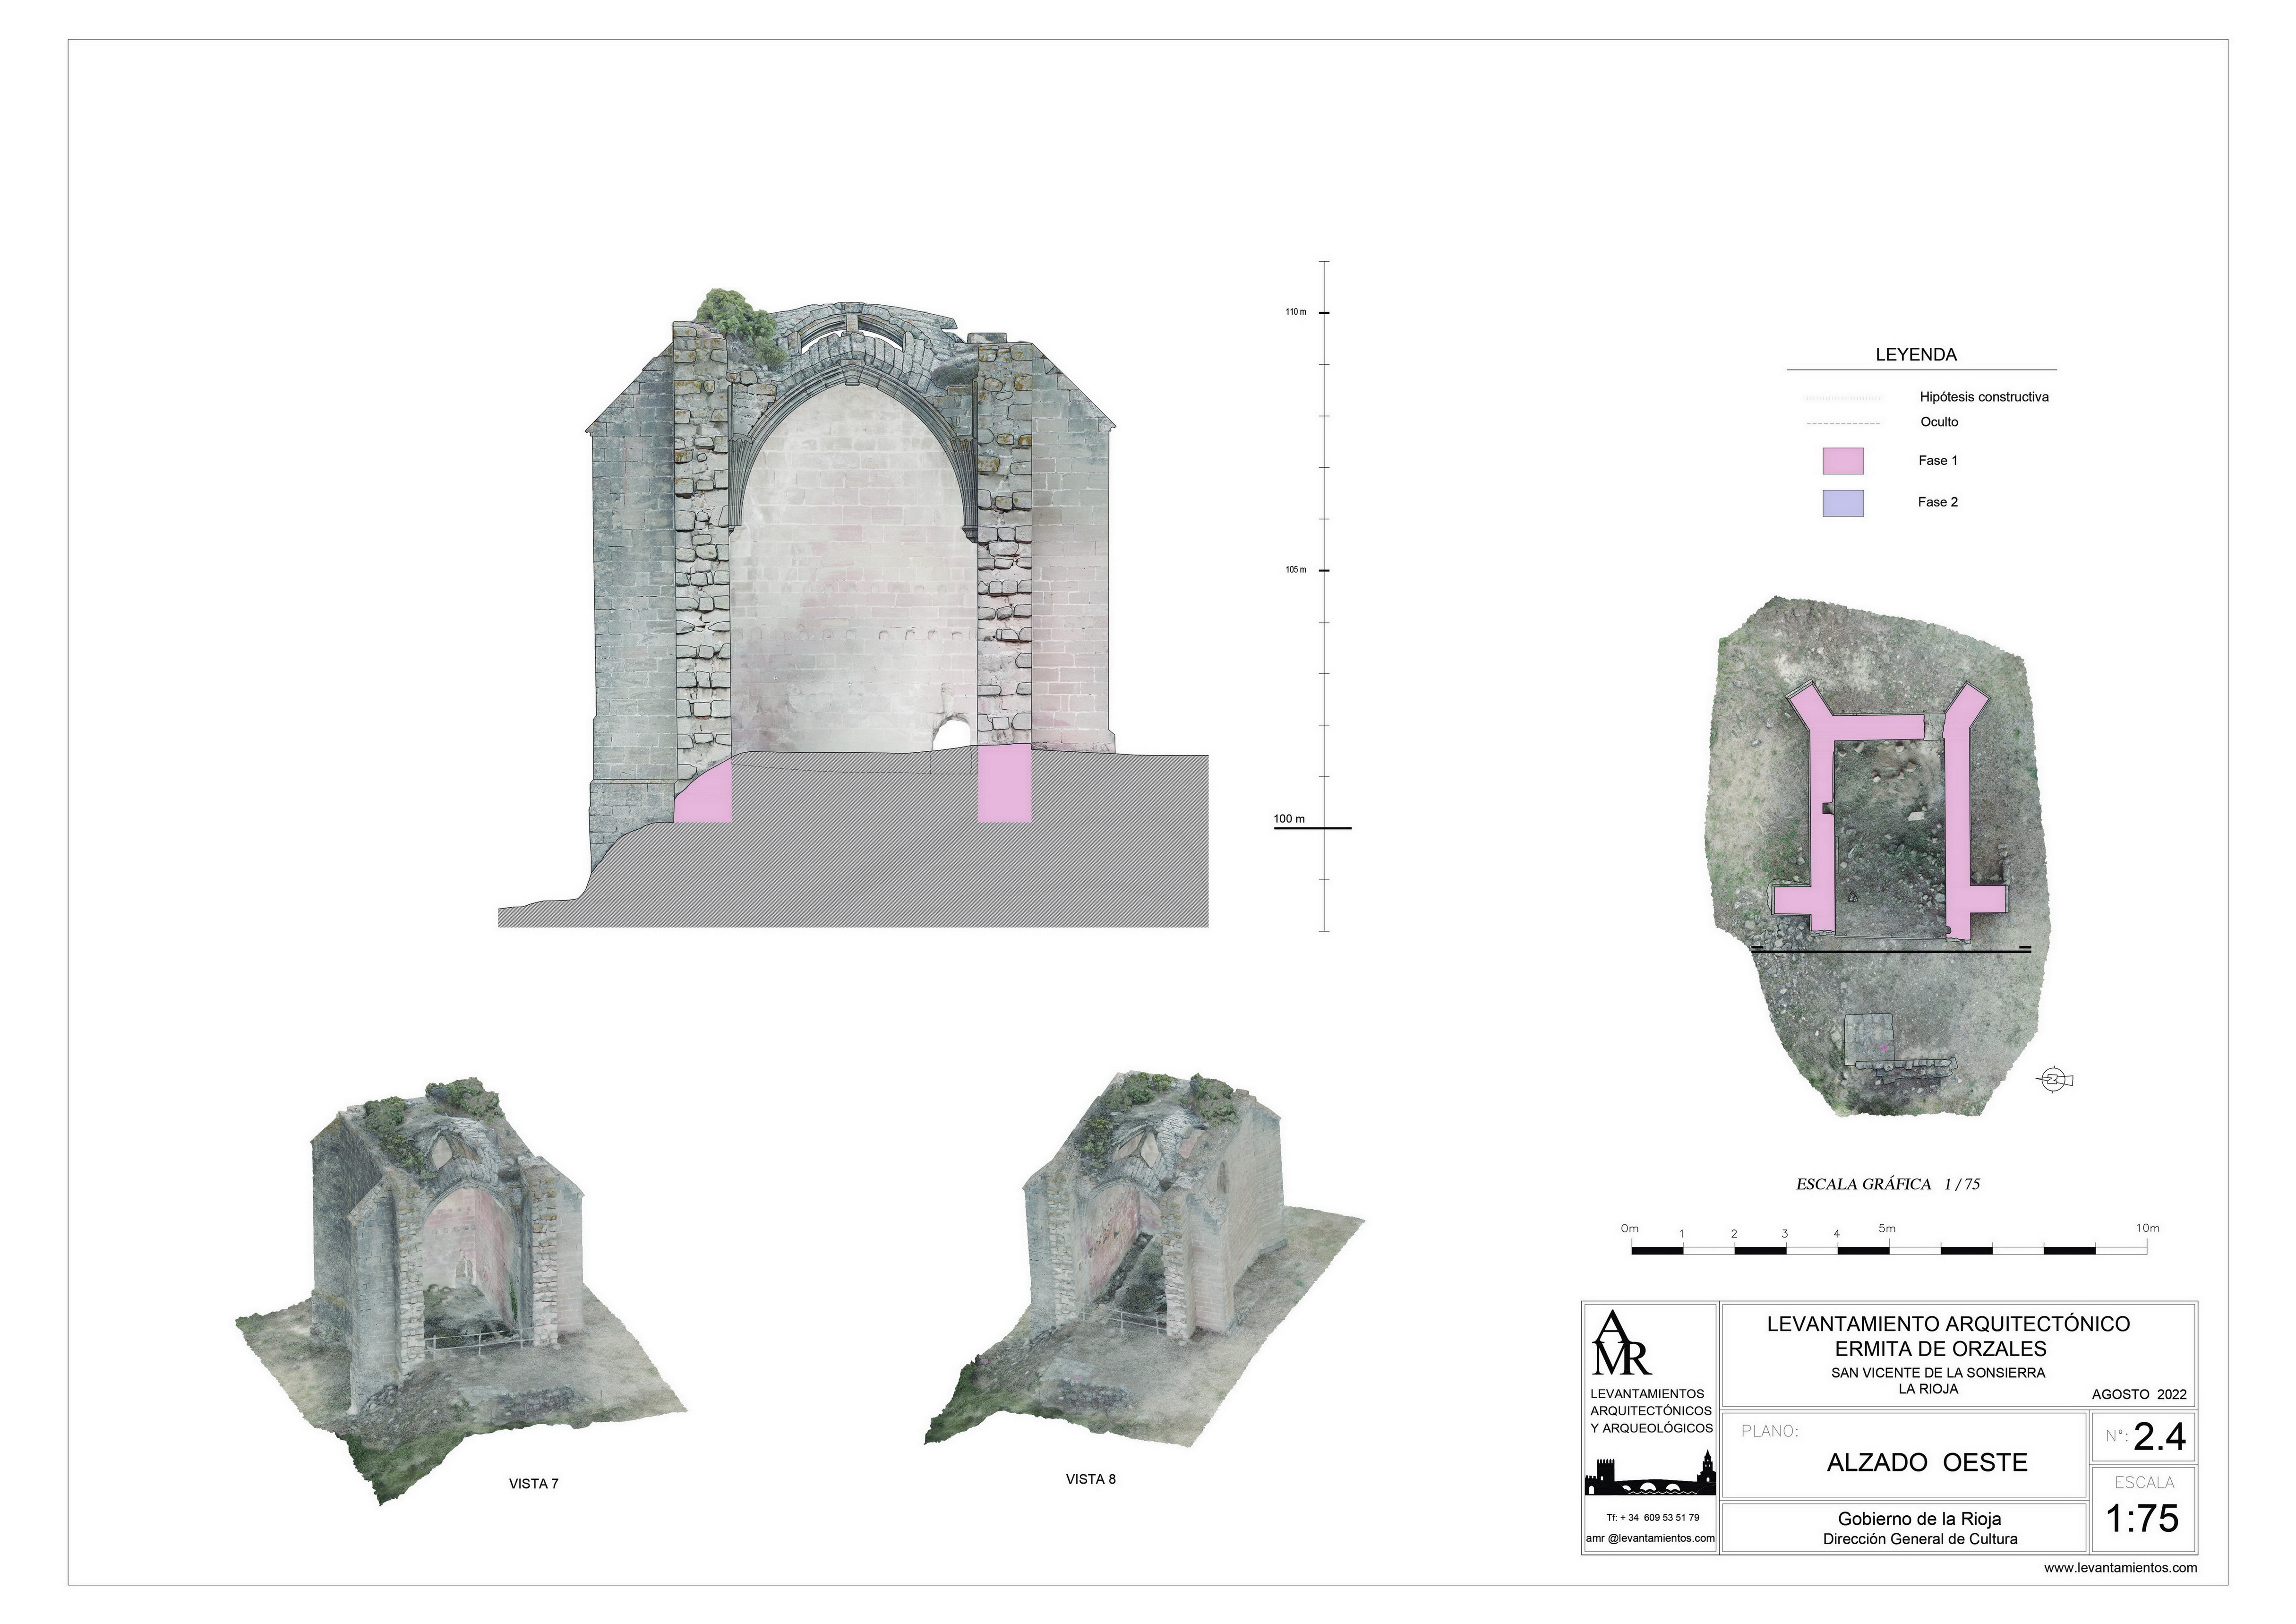The width and height of the screenshot is (2296, 1624).
Task: Click the 110 m elevation tick label
Action: coord(1296,313)
